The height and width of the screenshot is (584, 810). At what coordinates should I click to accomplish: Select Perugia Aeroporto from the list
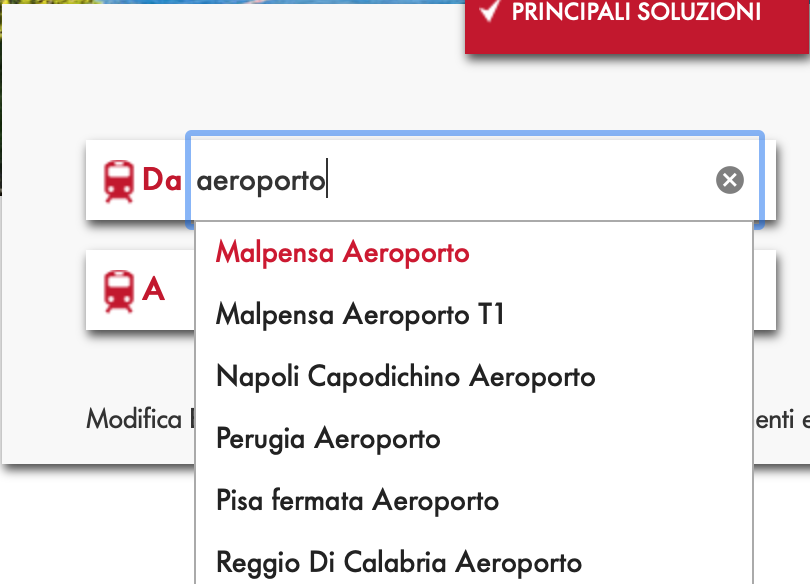point(328,439)
